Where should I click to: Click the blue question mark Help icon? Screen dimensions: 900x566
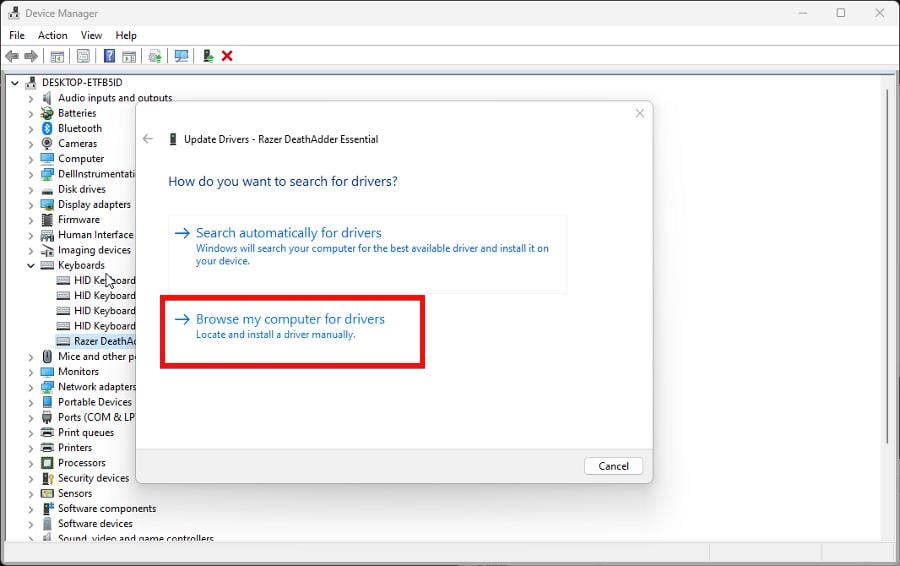(x=109, y=56)
